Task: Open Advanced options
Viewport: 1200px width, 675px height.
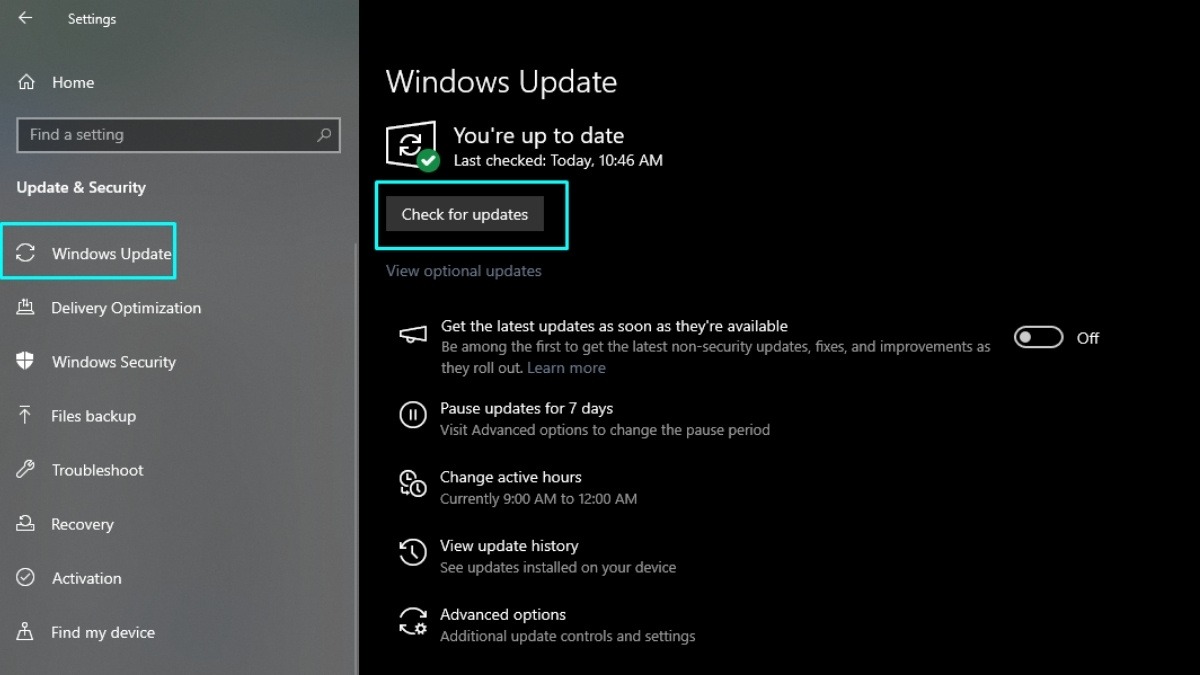Action: pos(503,615)
